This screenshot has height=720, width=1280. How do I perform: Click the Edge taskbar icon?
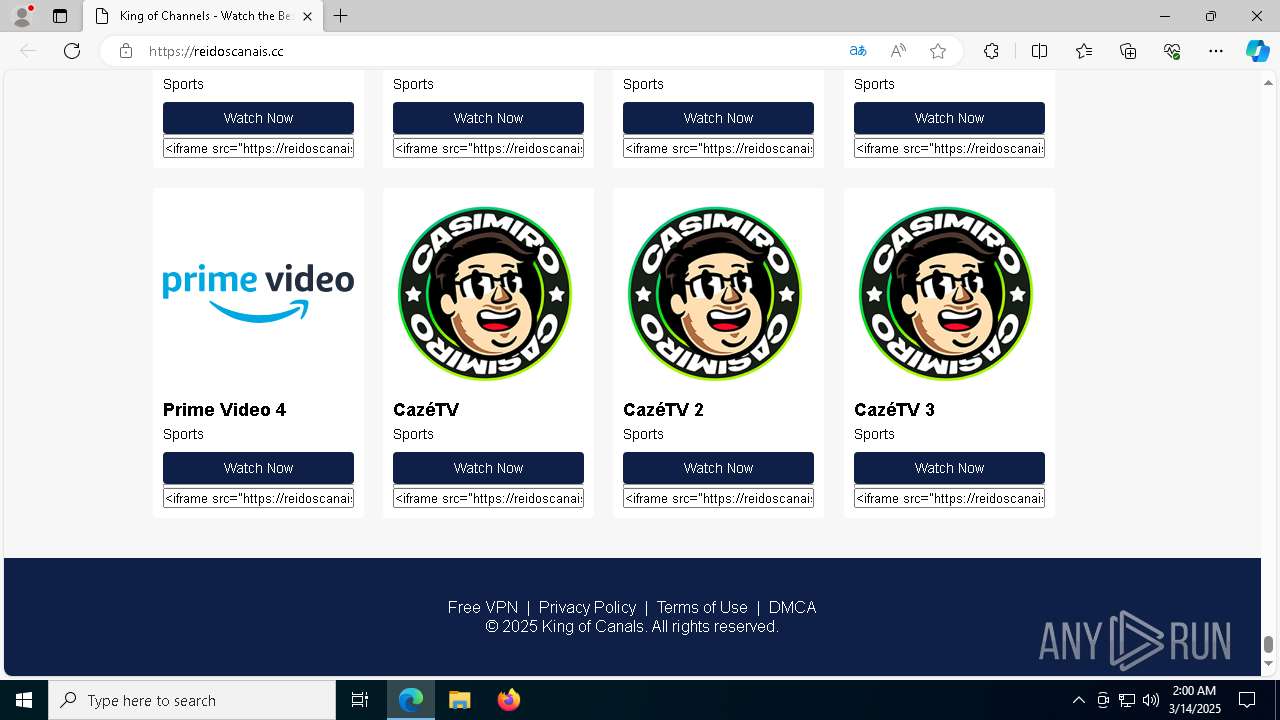[411, 700]
